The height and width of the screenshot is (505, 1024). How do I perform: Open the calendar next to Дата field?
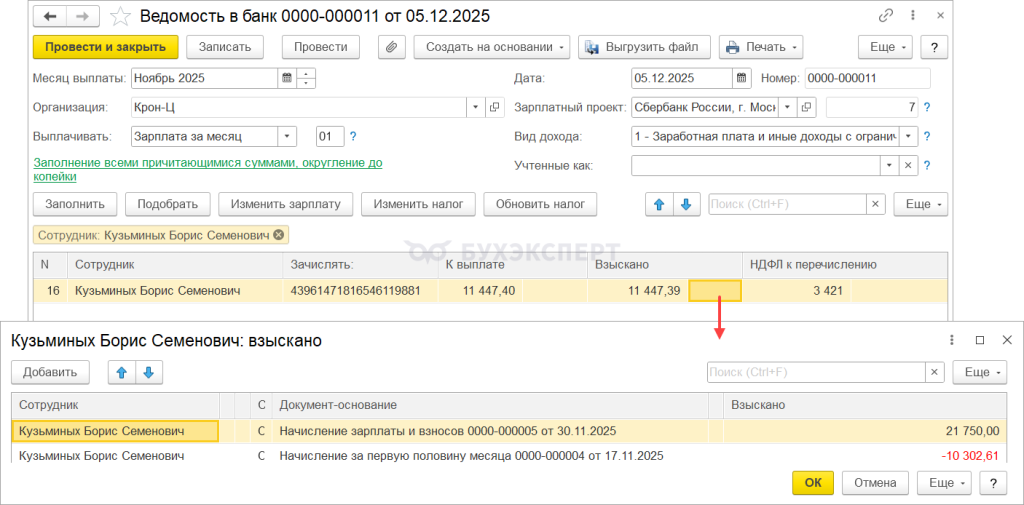click(x=741, y=78)
